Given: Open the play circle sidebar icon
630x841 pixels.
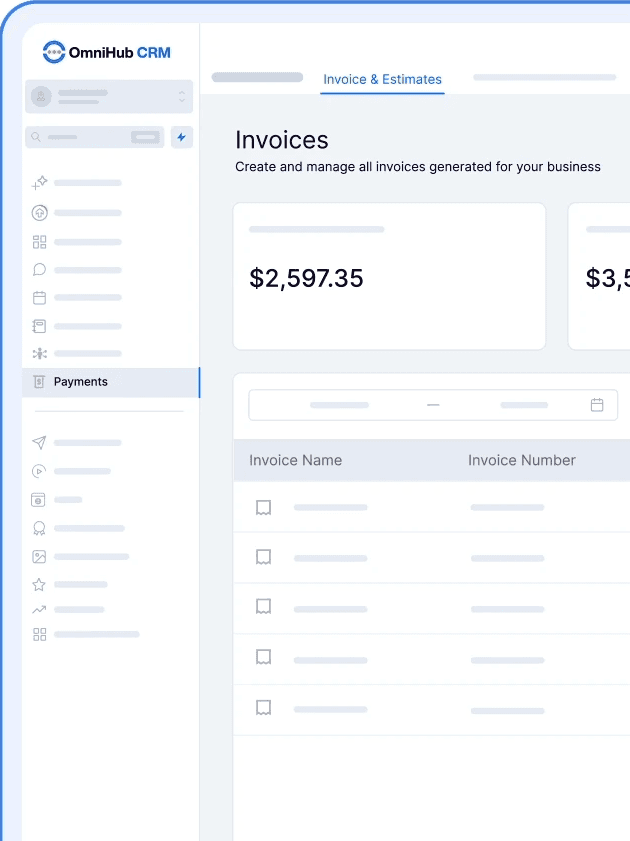Looking at the screenshot, I should click(39, 471).
